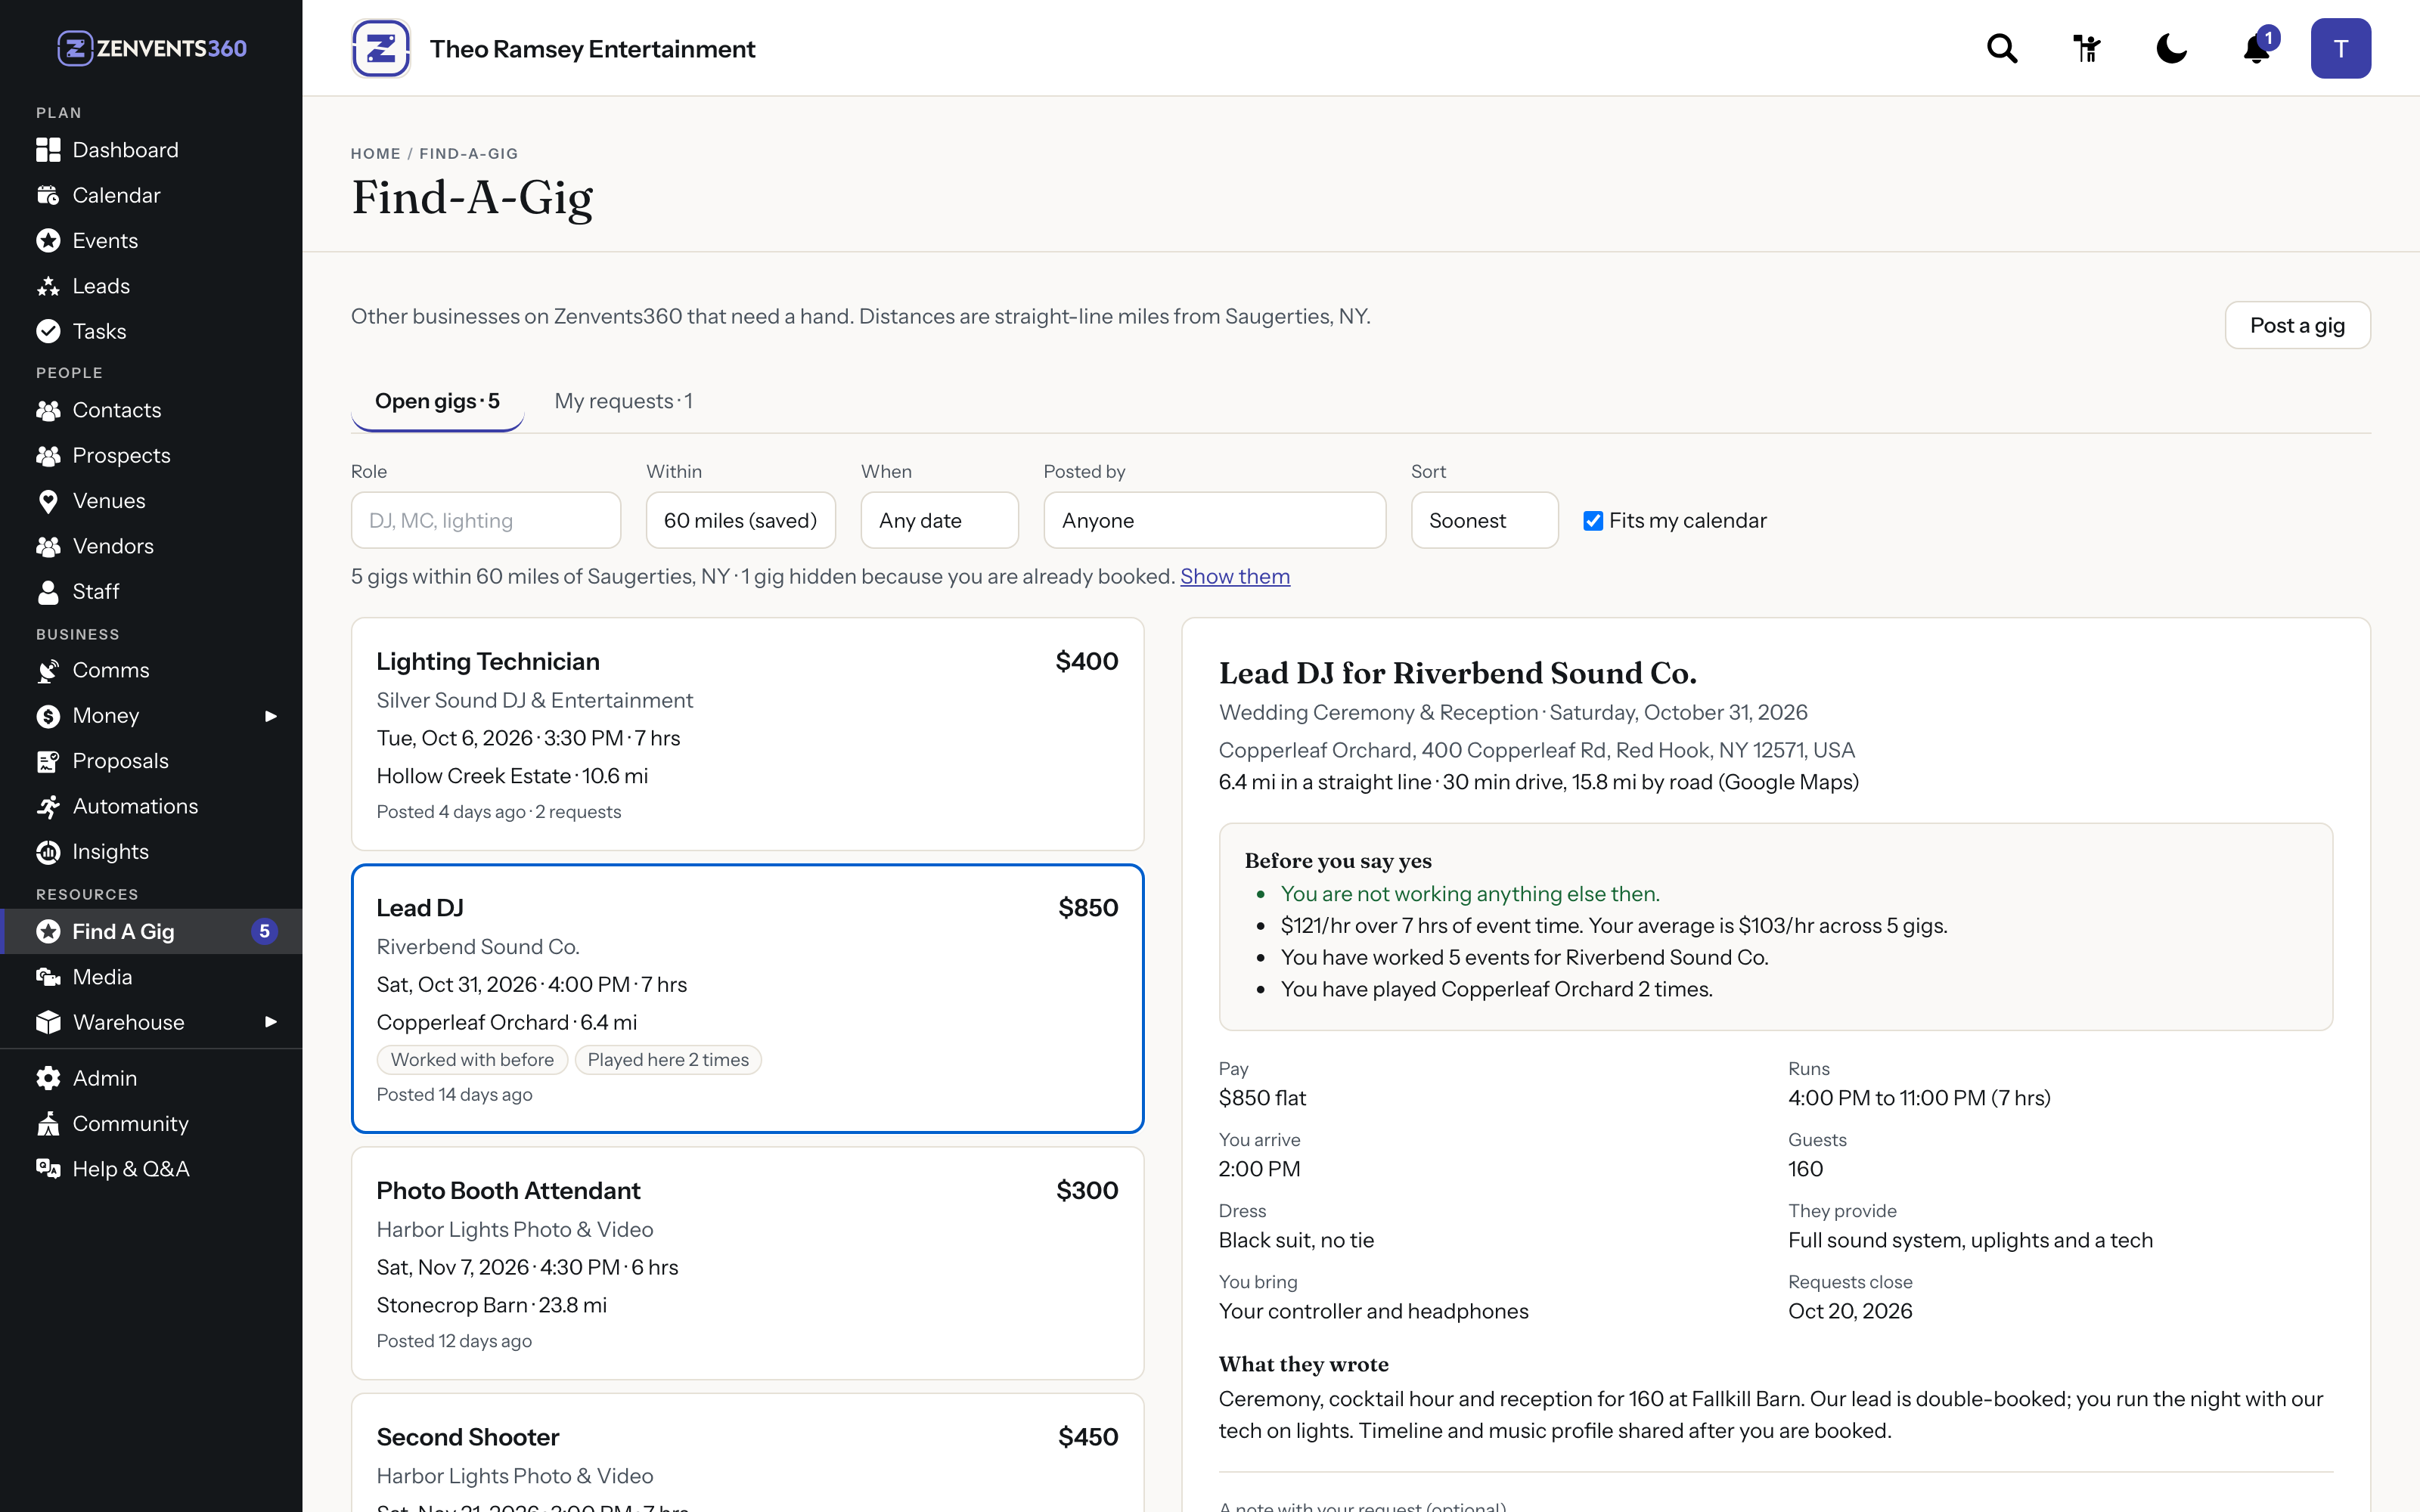This screenshot has height=1512, width=2420.
Task: Open the Posted by dropdown
Action: (1214, 520)
